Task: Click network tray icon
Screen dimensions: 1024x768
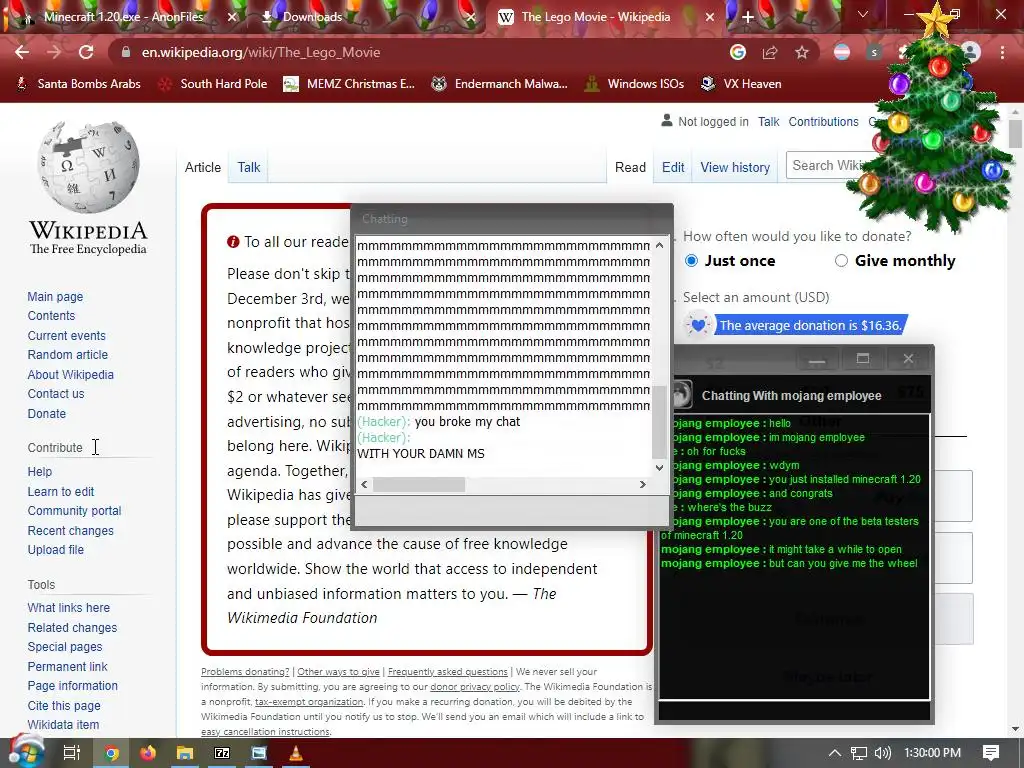Action: 859,753
